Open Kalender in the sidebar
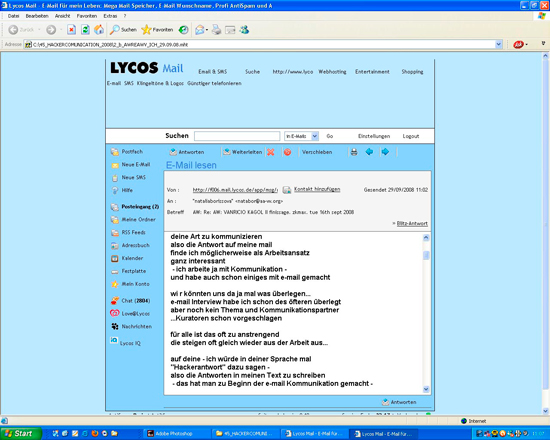The image size is (550, 440). (x=127, y=258)
